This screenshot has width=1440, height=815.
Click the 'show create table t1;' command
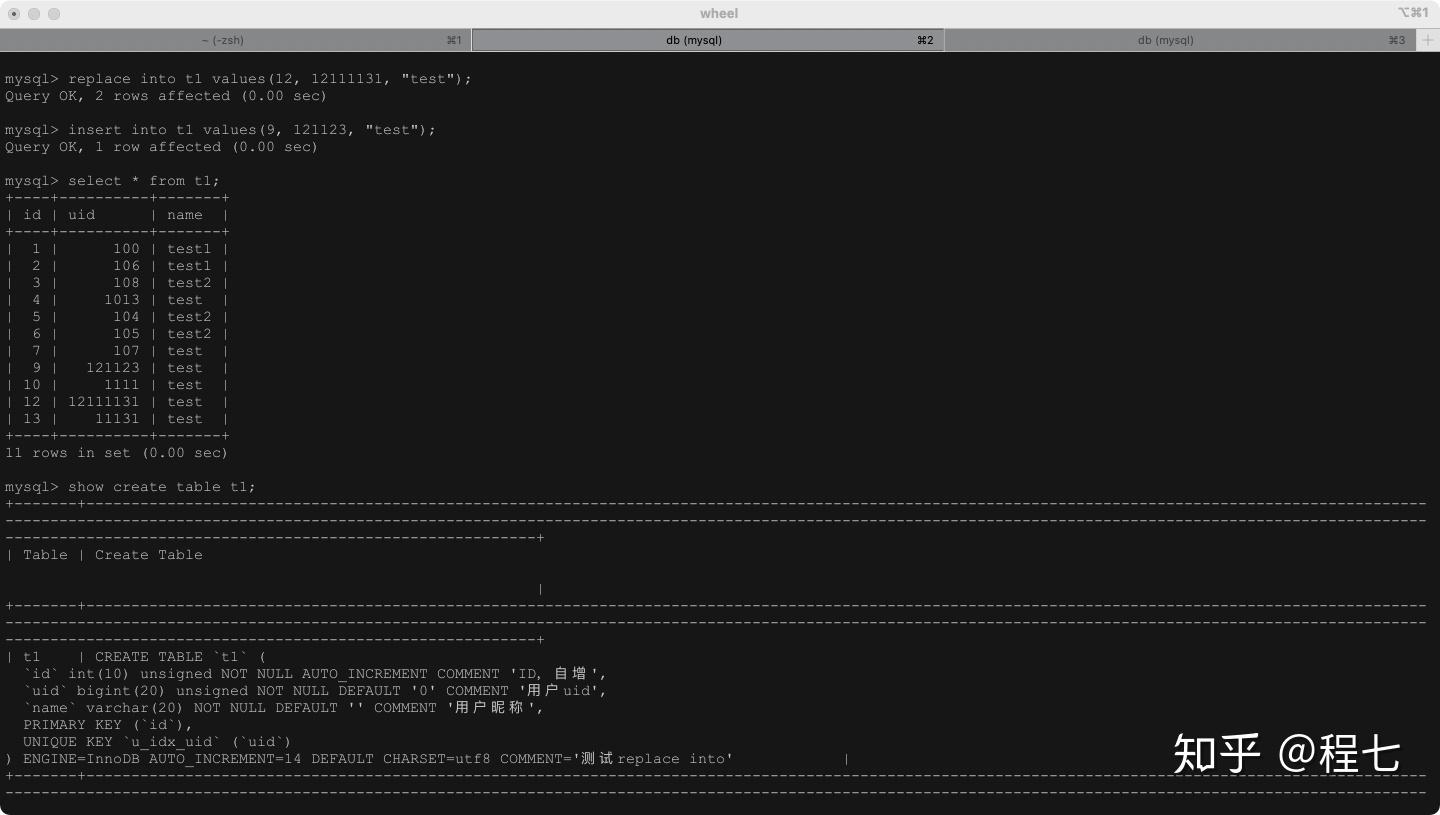pyautogui.click(x=130, y=487)
